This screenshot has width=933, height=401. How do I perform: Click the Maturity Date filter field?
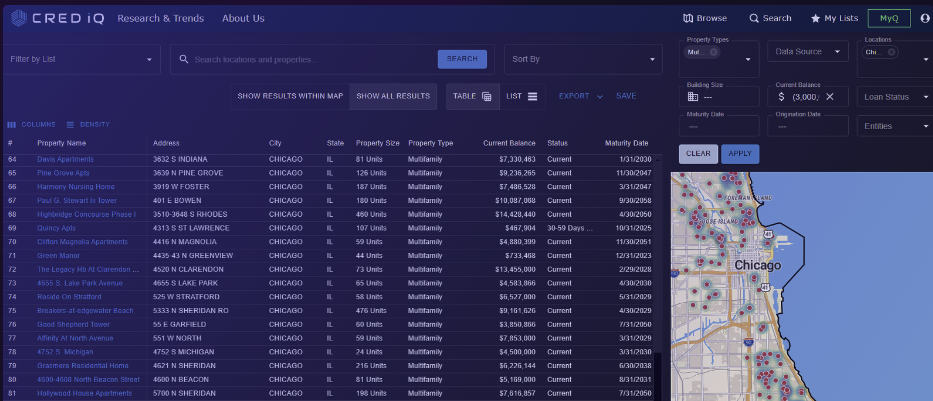(x=719, y=126)
